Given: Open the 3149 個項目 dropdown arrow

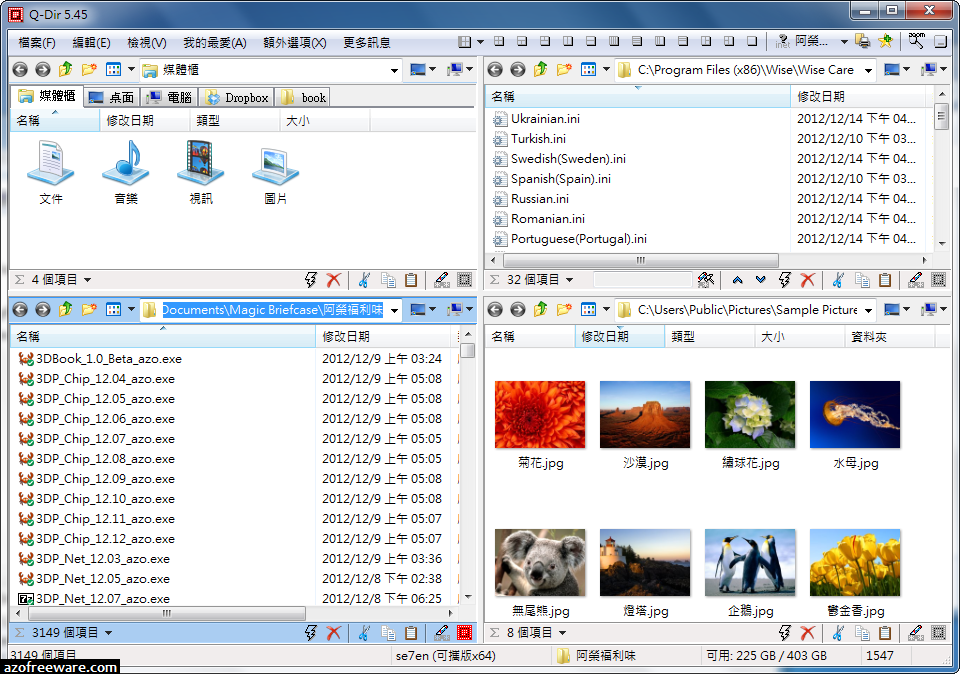Looking at the screenshot, I should [x=108, y=632].
